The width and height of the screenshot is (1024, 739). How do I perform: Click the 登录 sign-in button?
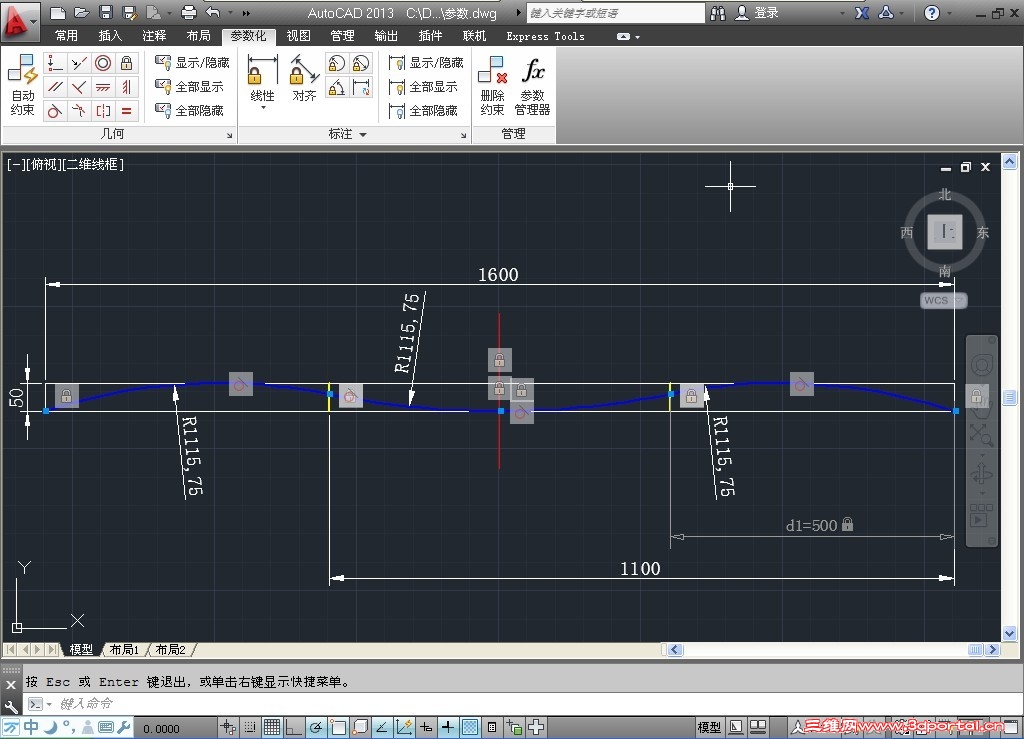[x=758, y=13]
